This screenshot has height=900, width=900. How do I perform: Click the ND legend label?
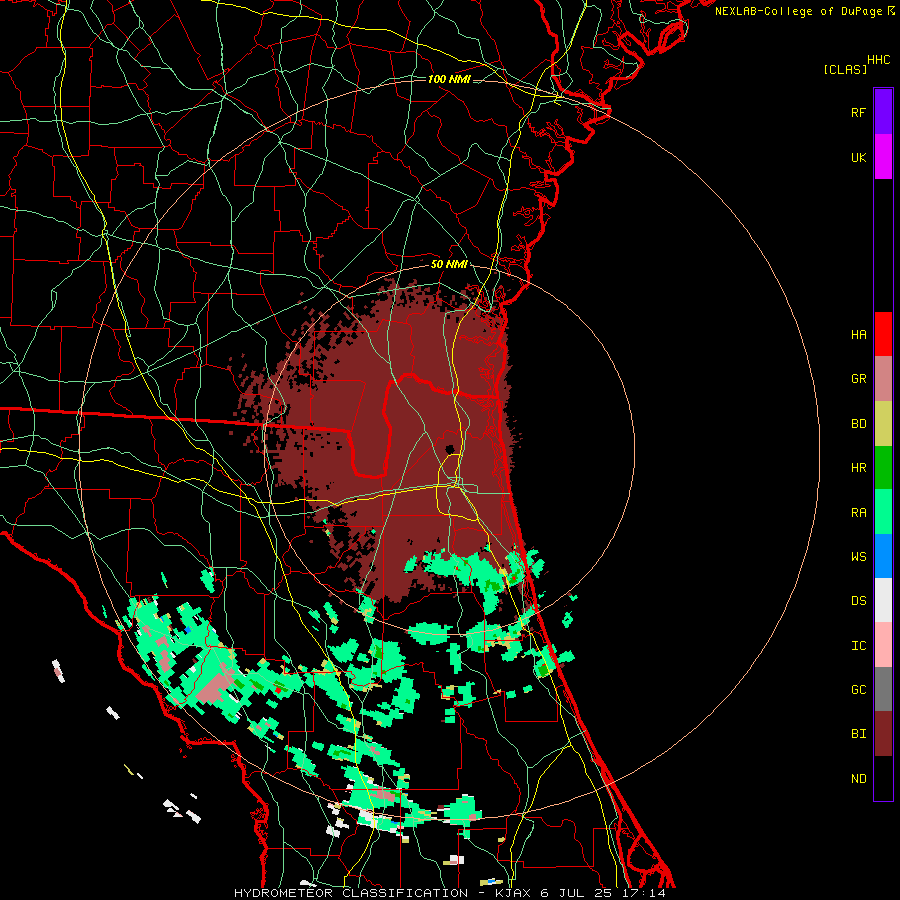click(x=858, y=779)
